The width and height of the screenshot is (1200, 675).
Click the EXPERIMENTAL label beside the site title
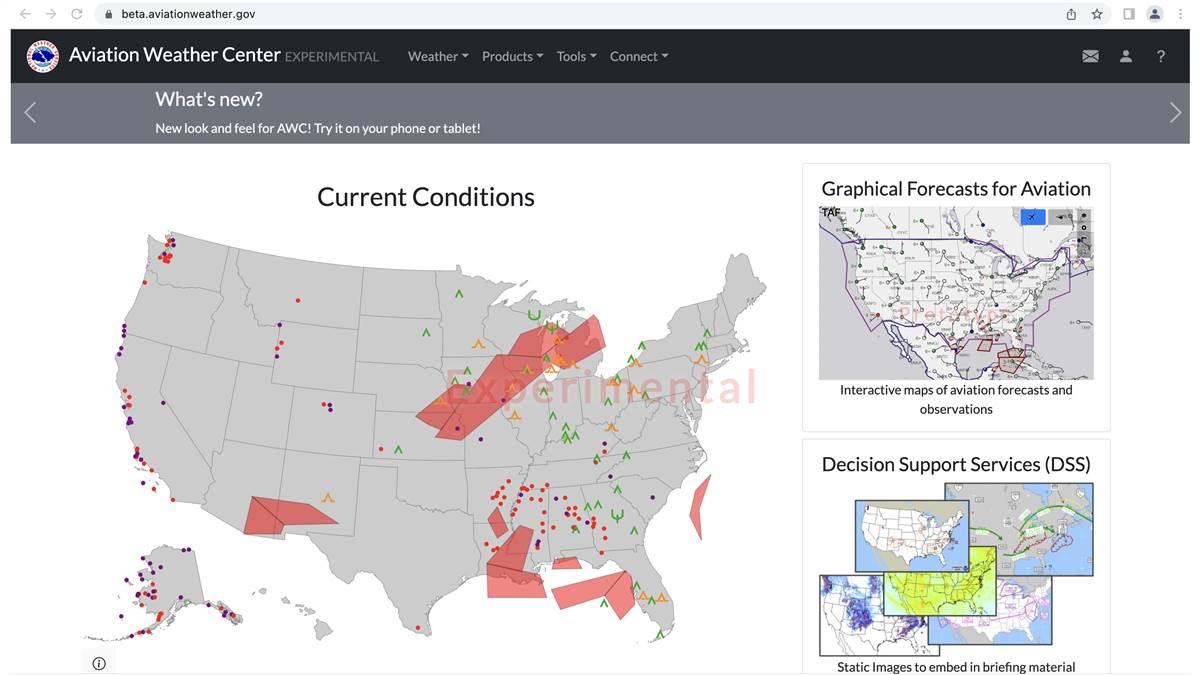pyautogui.click(x=332, y=57)
